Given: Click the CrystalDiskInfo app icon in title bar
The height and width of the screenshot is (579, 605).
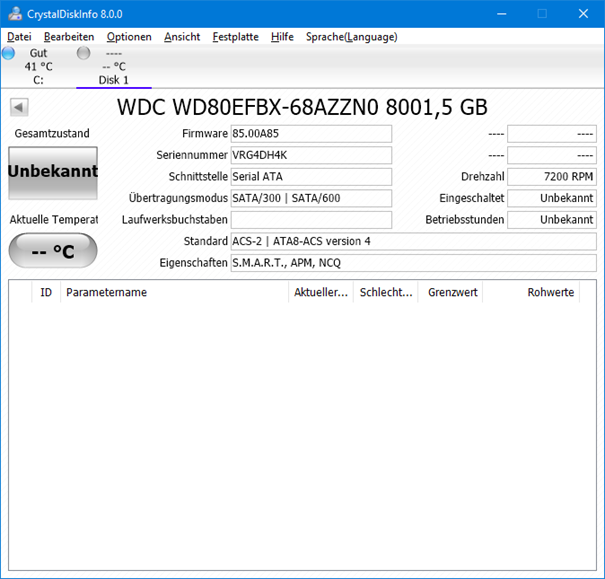Looking at the screenshot, I should [x=15, y=14].
